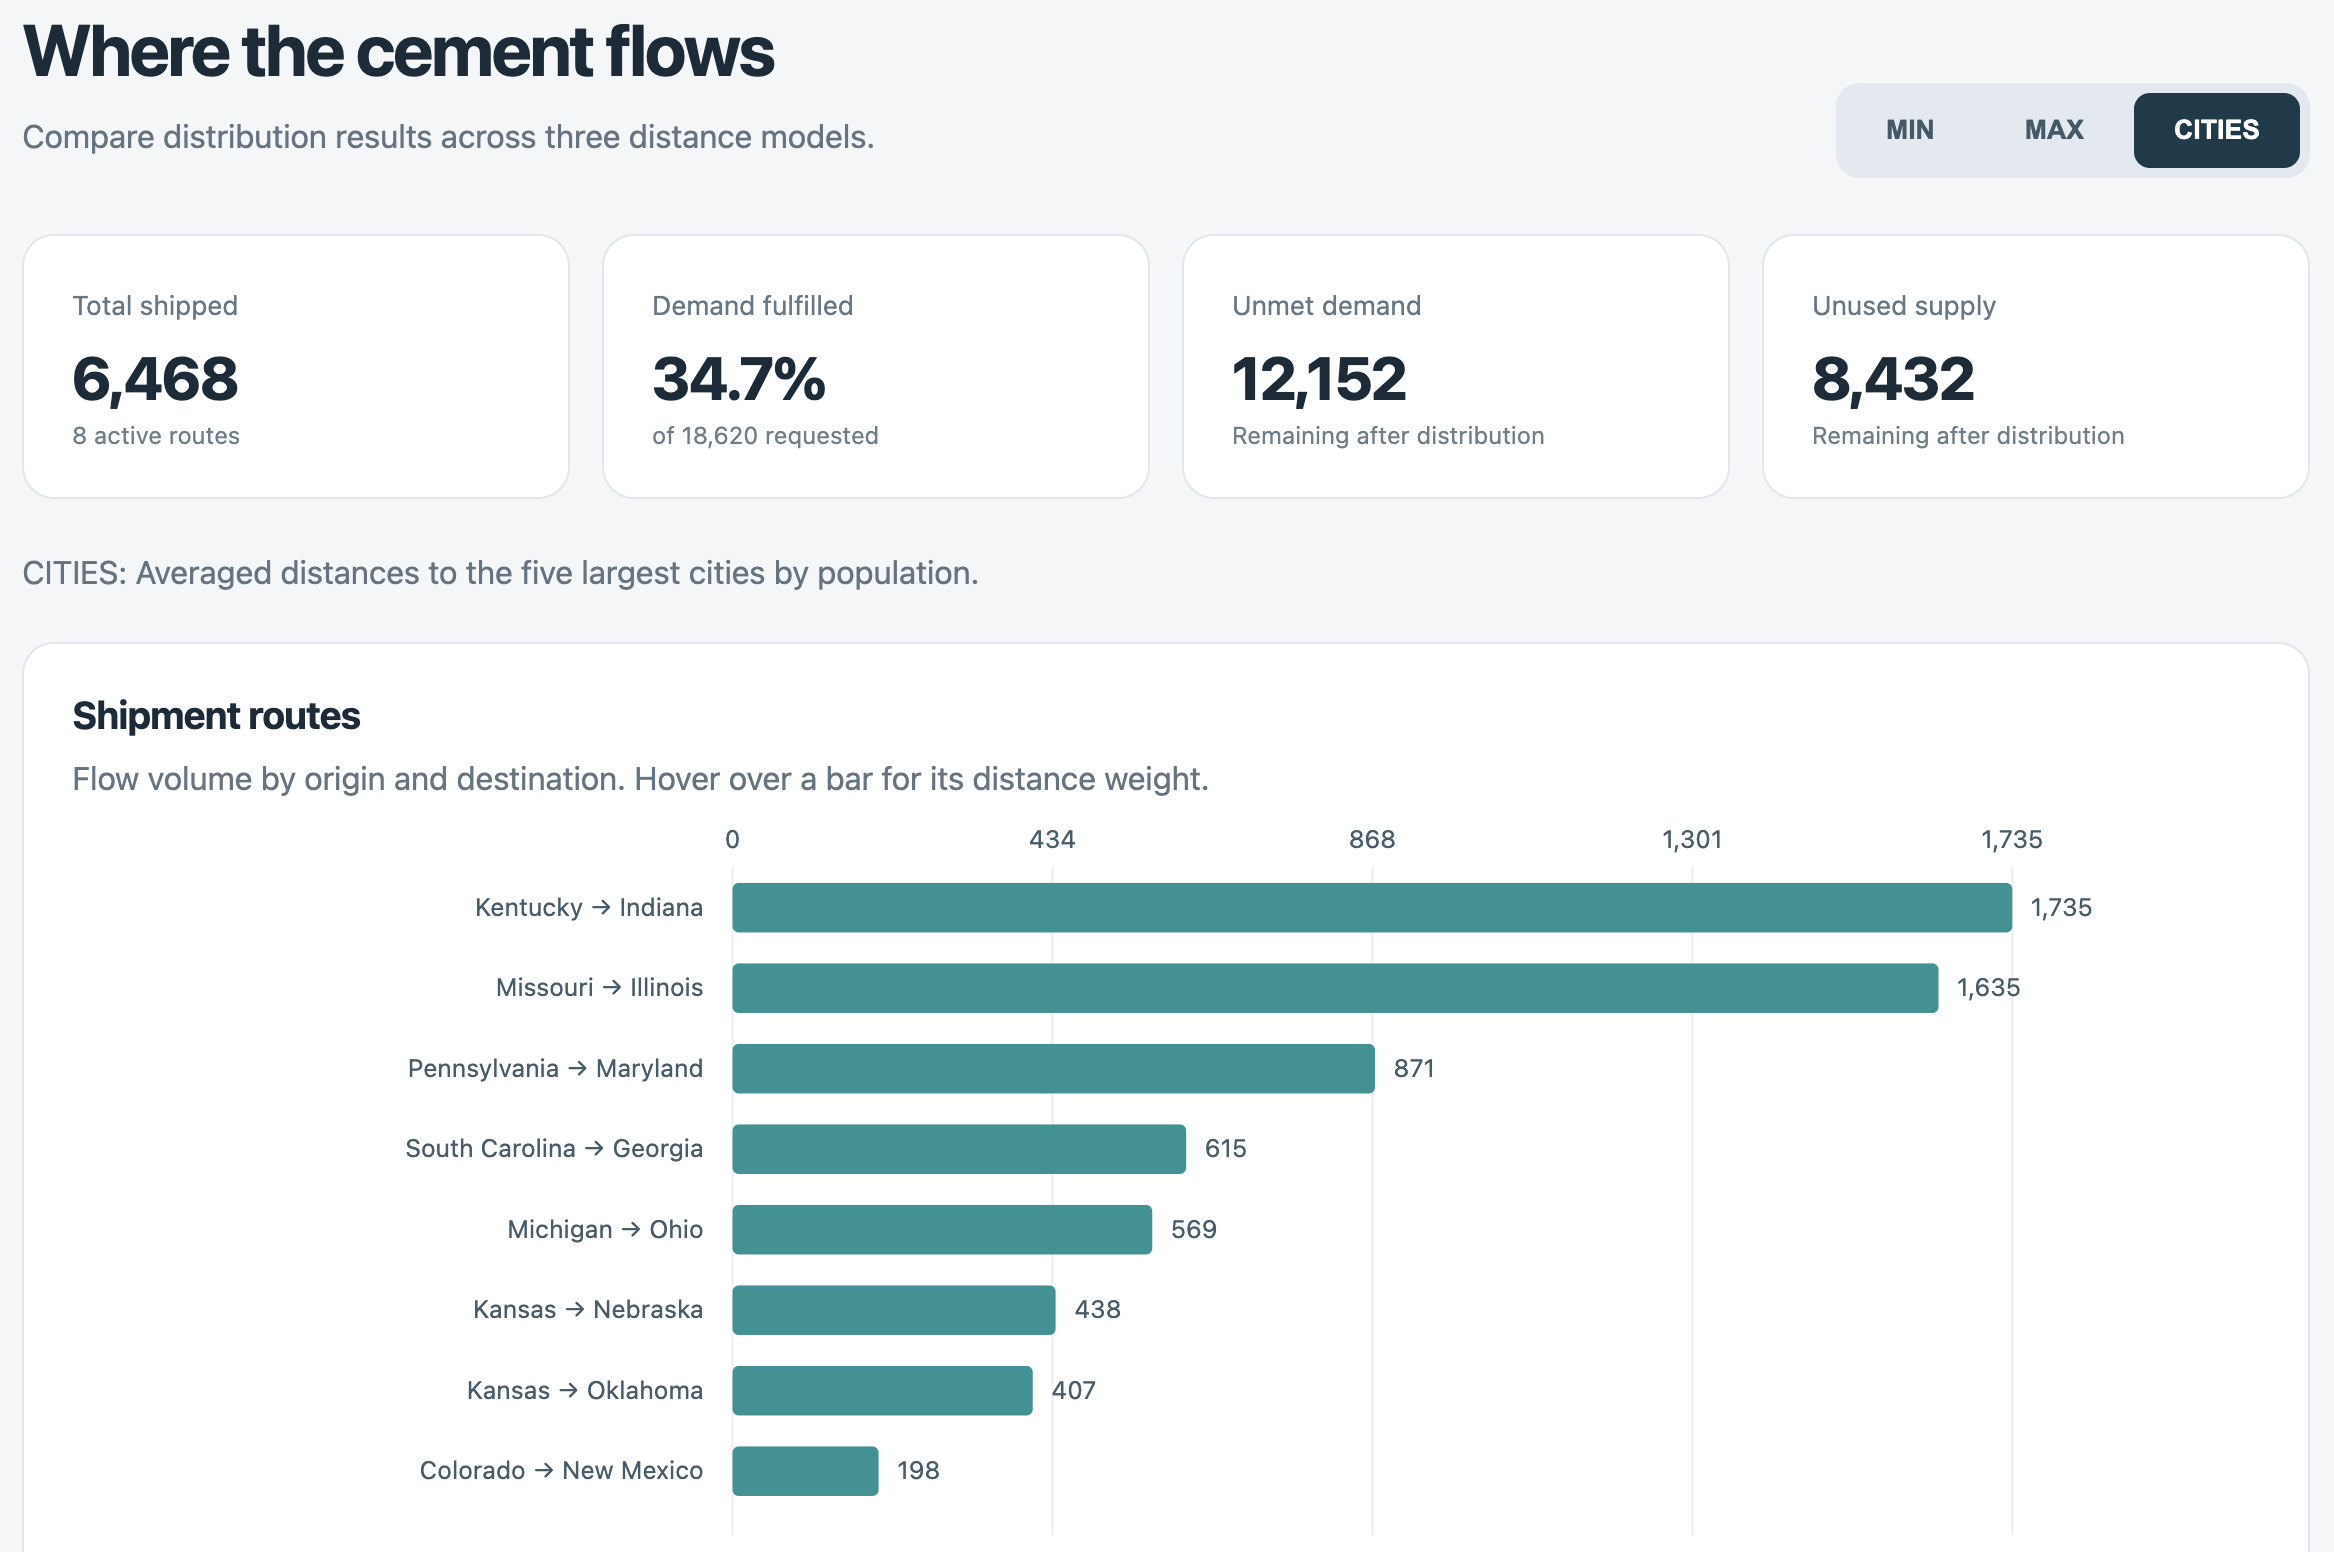Select the MAX distance model

2053,130
